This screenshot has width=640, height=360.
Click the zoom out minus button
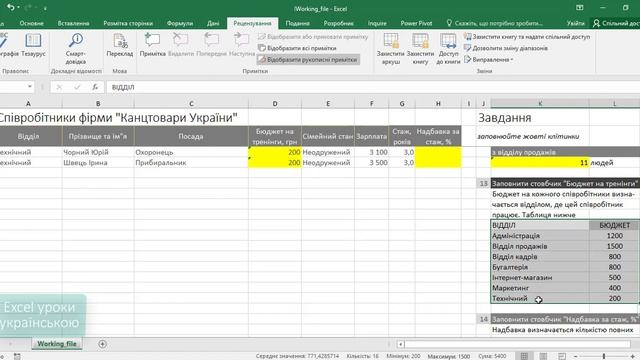pos(576,356)
